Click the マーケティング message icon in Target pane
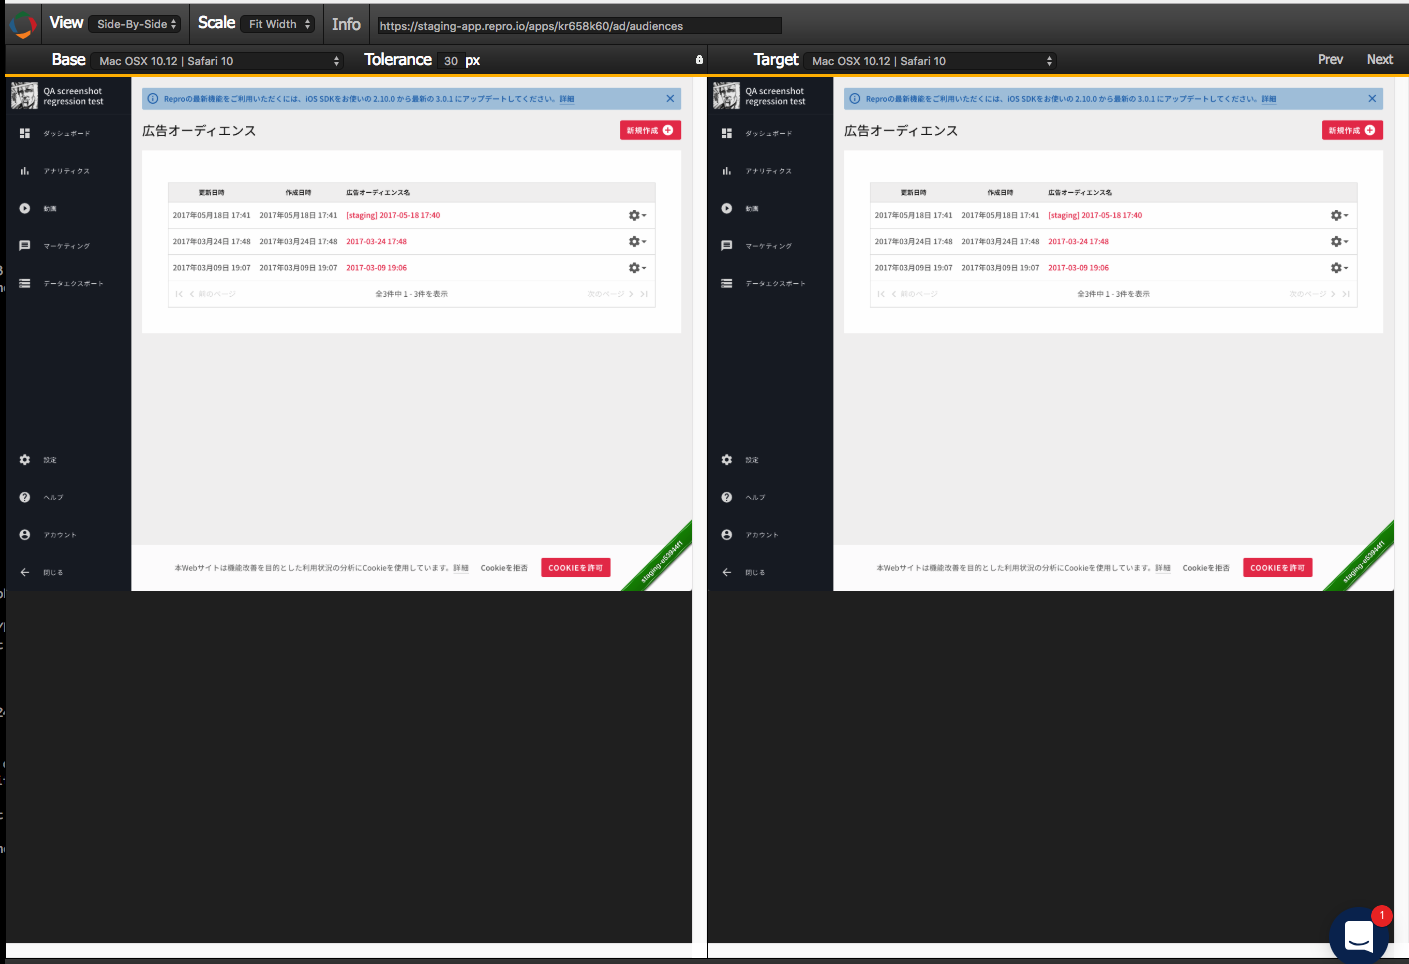Image resolution: width=1409 pixels, height=964 pixels. pyautogui.click(x=727, y=246)
